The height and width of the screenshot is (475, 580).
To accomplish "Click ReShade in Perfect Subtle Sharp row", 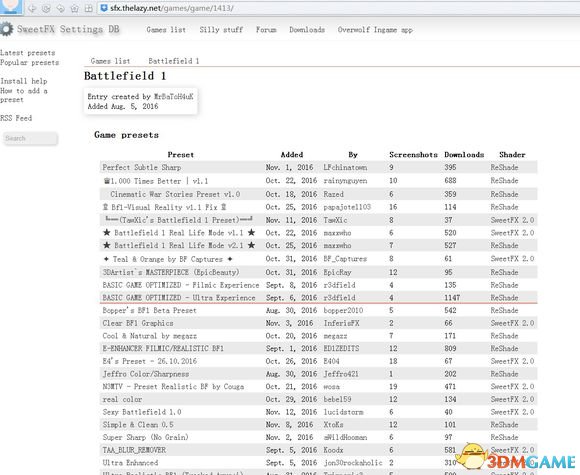I will 504,167.
